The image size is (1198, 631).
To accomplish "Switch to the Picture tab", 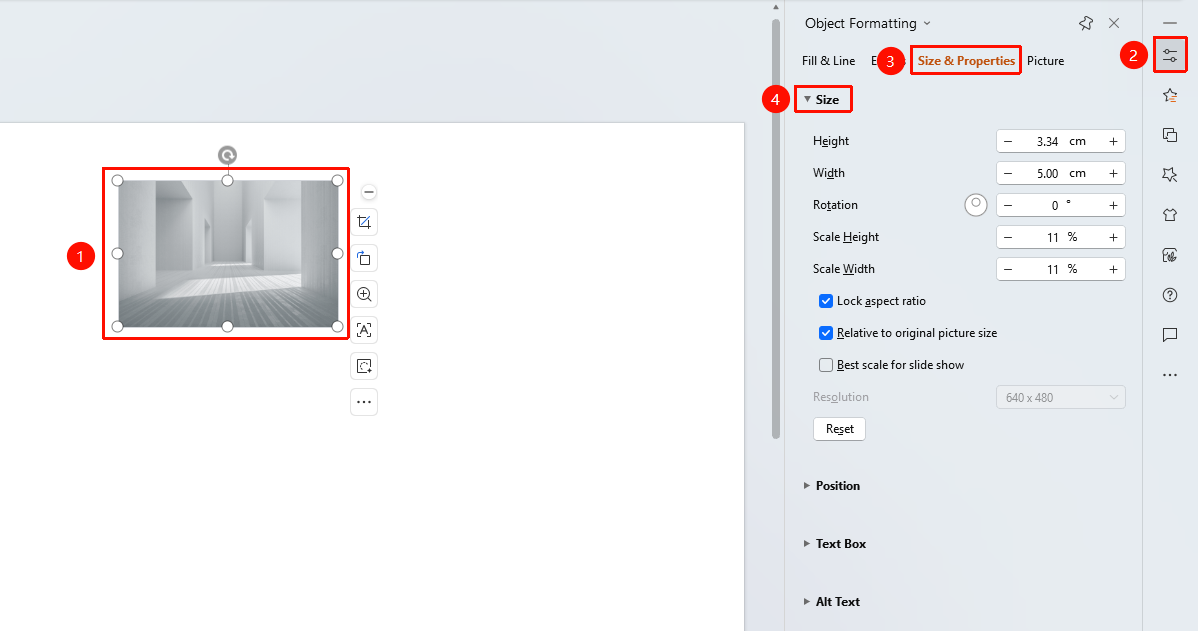I will pos(1045,61).
